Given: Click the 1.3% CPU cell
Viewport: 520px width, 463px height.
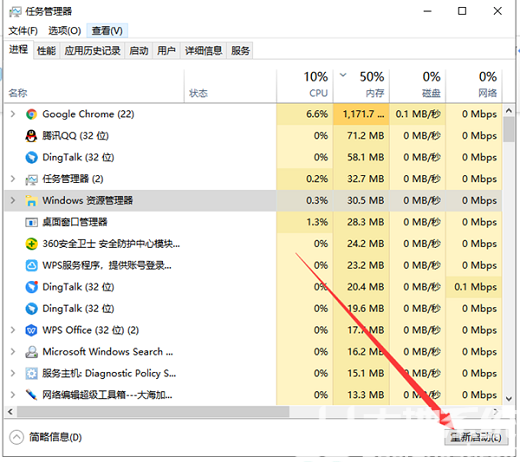Looking at the screenshot, I should click(305, 222).
